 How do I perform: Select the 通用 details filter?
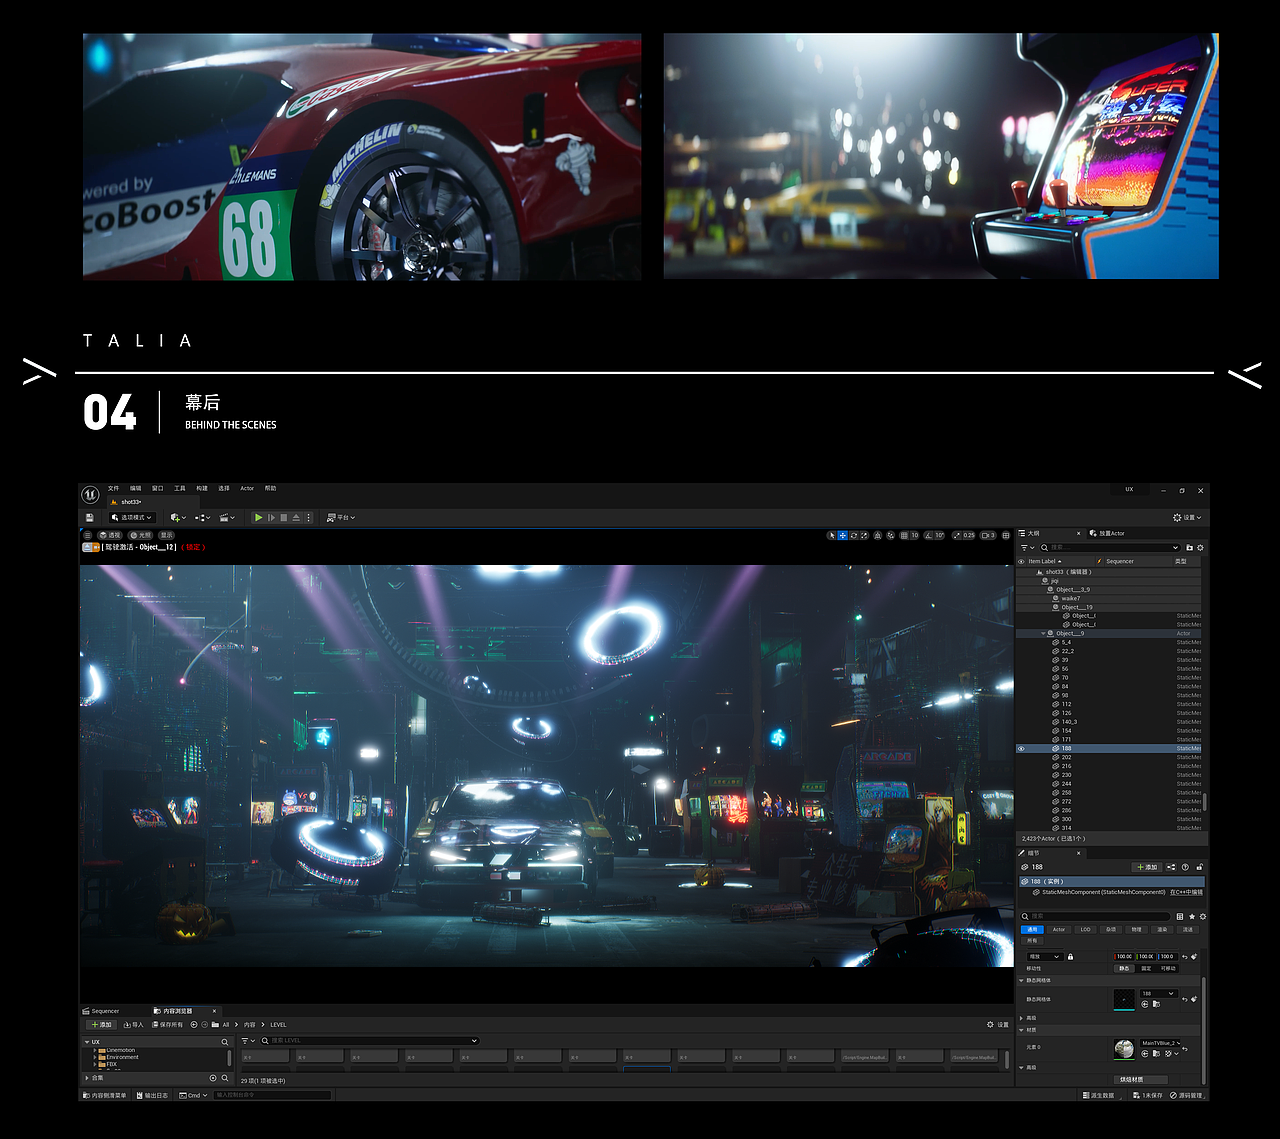pos(1032,929)
